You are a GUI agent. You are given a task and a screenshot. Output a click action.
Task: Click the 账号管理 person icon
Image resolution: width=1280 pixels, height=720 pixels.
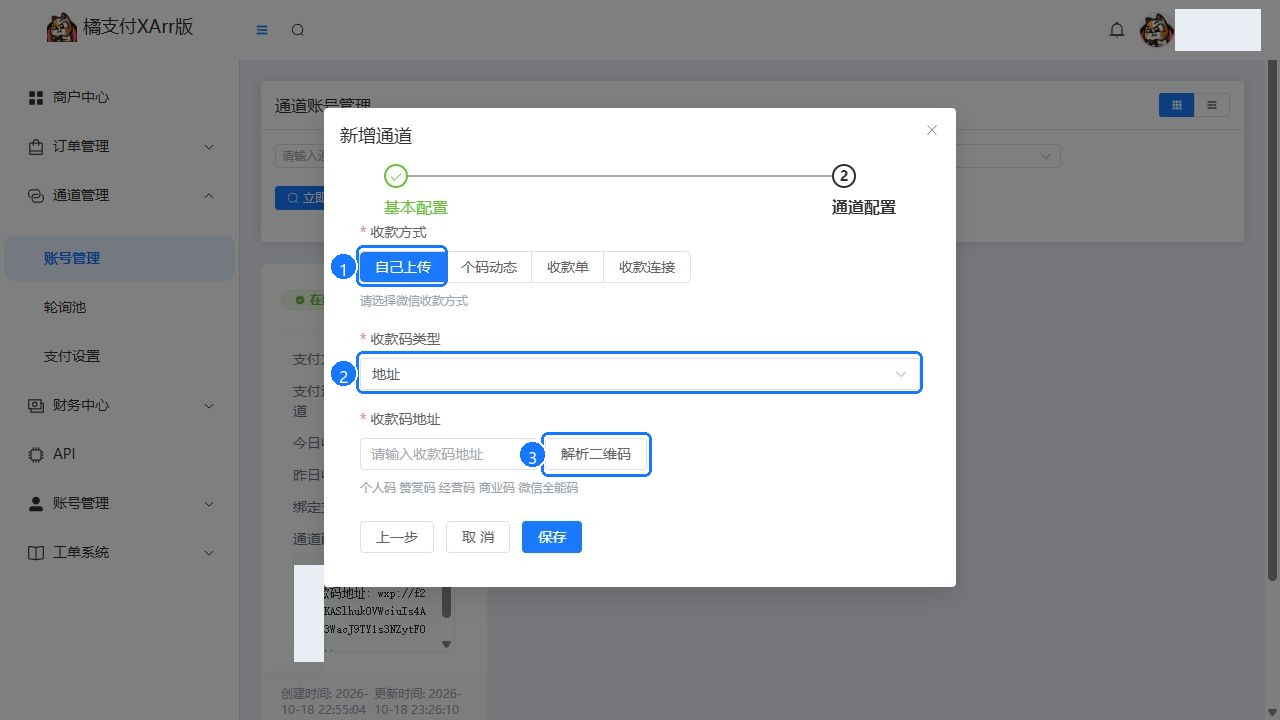(36, 503)
